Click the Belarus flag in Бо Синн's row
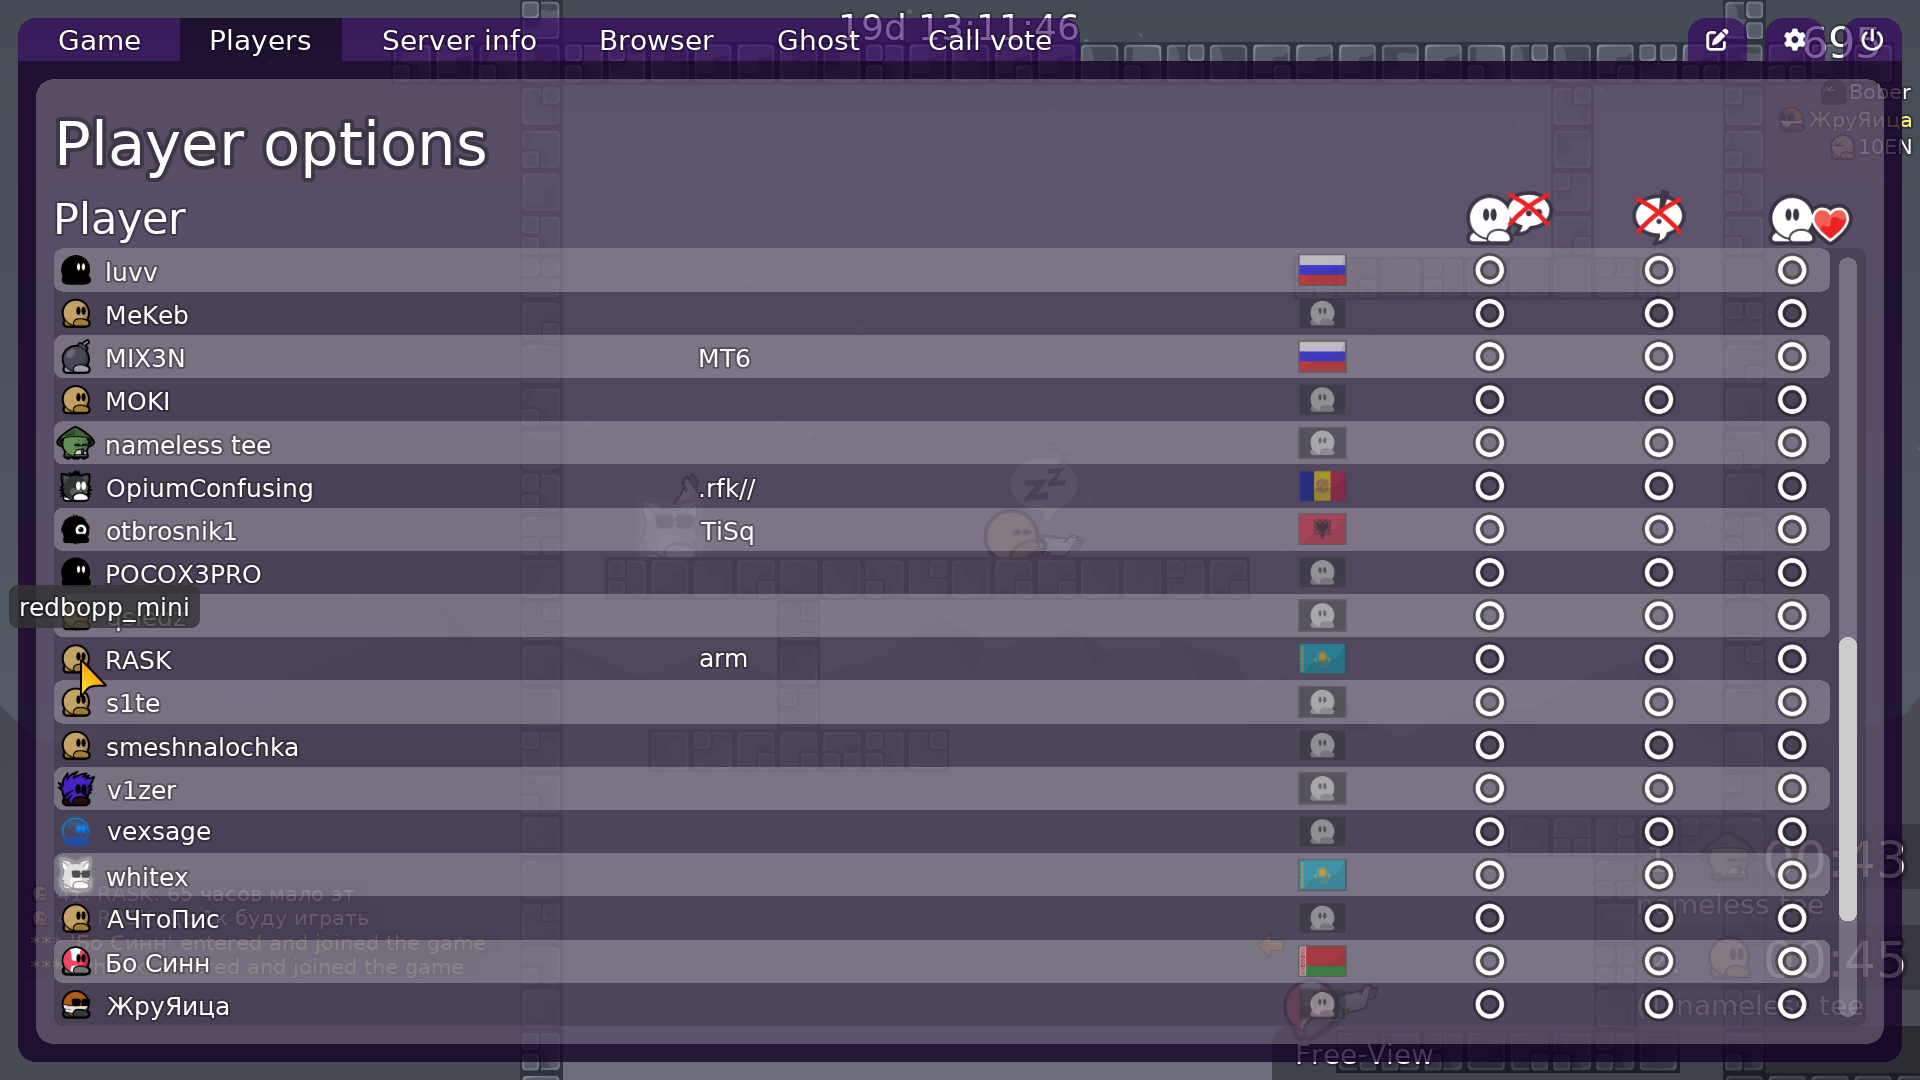 [1322, 961]
